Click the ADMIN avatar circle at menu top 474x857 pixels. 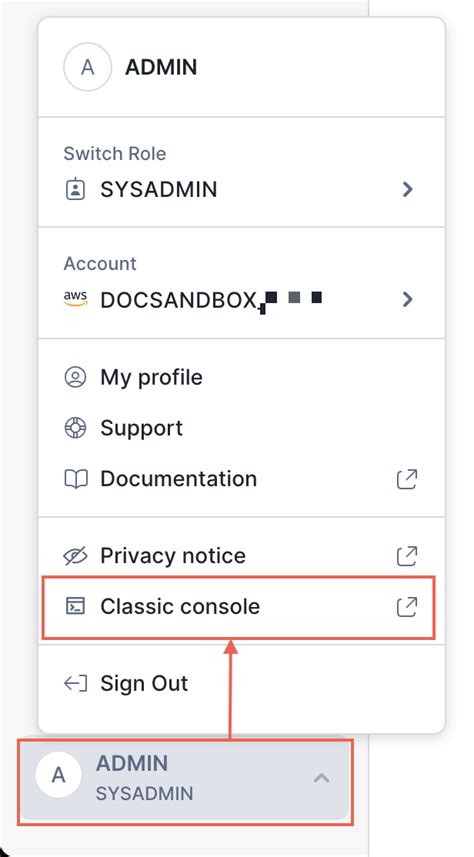(88, 67)
